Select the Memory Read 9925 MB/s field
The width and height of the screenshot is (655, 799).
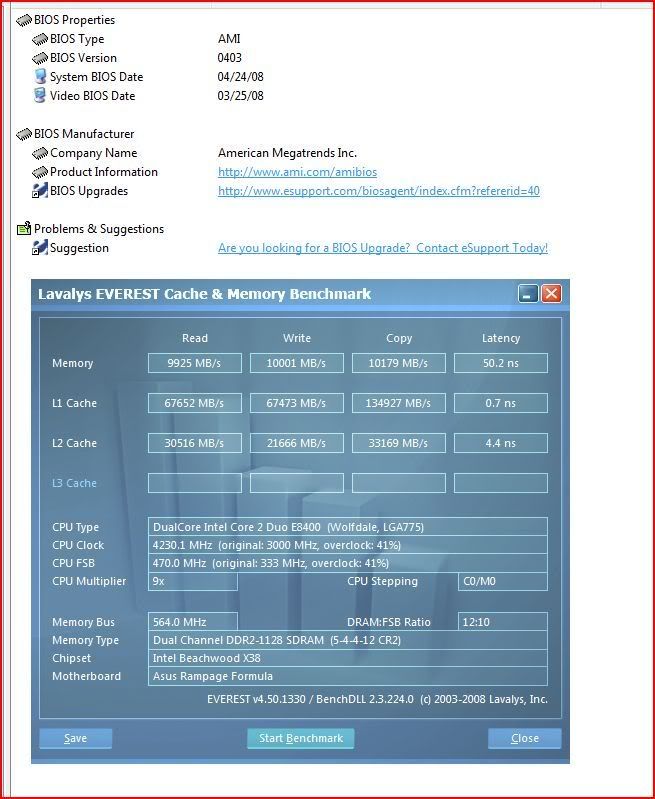point(195,363)
